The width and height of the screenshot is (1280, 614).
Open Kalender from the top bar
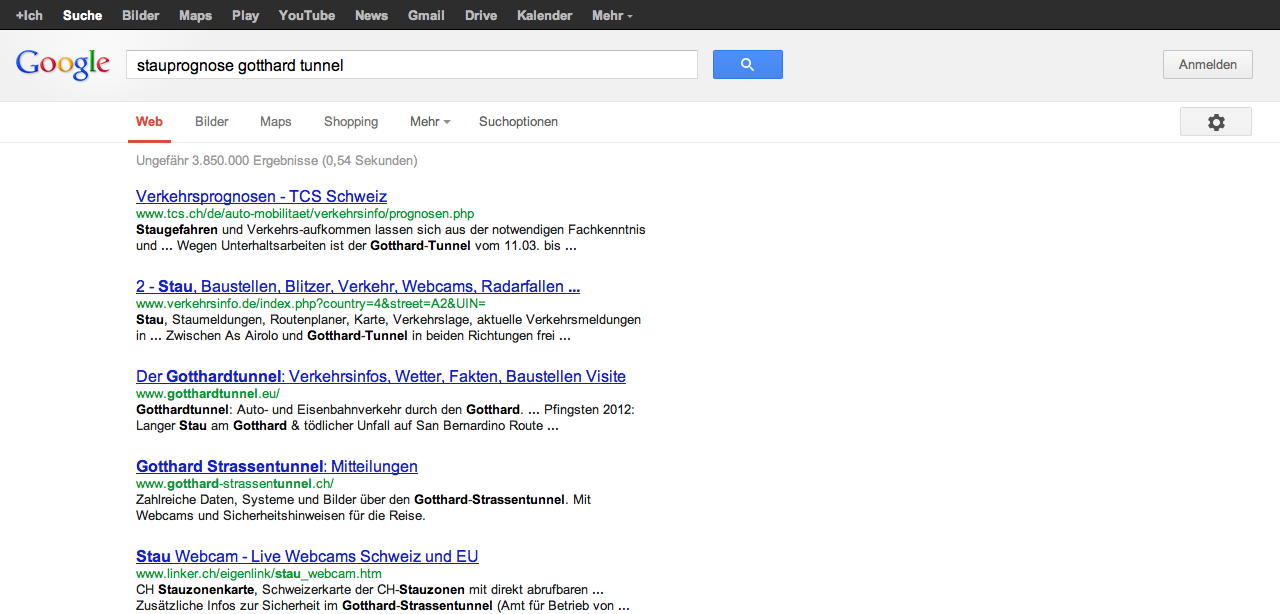(x=544, y=15)
